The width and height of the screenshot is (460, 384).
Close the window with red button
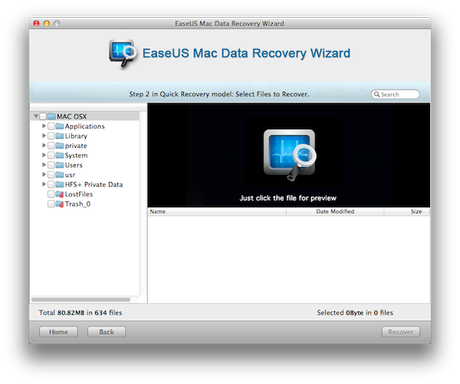(x=36, y=23)
